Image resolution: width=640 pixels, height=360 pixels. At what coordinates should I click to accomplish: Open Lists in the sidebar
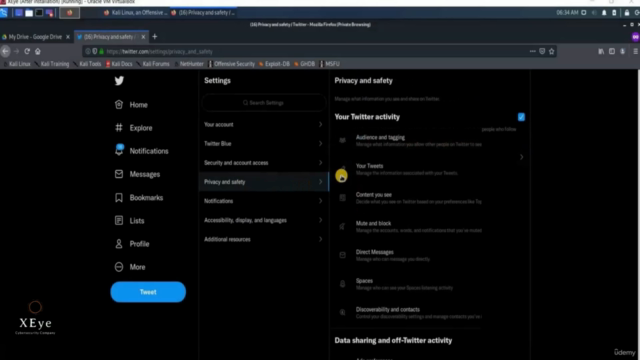tap(129, 221)
